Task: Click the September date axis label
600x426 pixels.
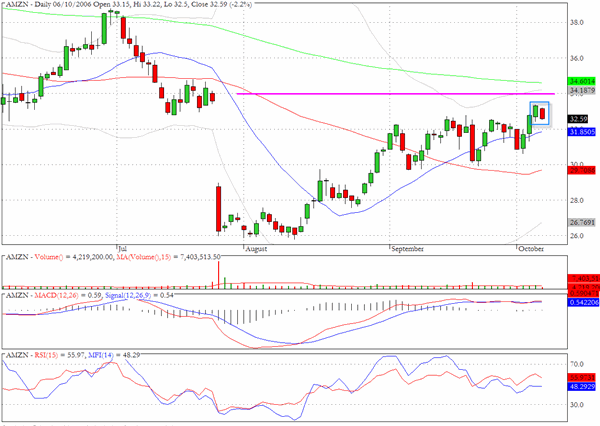Action: click(408, 249)
